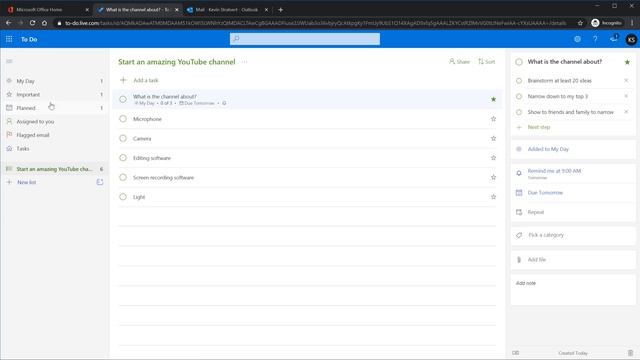The image size is (640, 360).
Task: Complete the Editing software task circle
Action: [x=123, y=158]
